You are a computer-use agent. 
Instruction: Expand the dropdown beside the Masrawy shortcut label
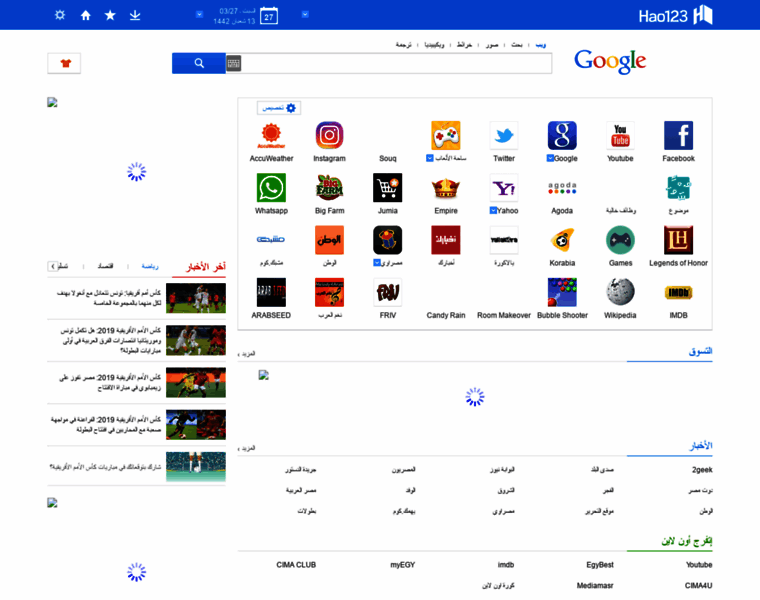coord(377,263)
